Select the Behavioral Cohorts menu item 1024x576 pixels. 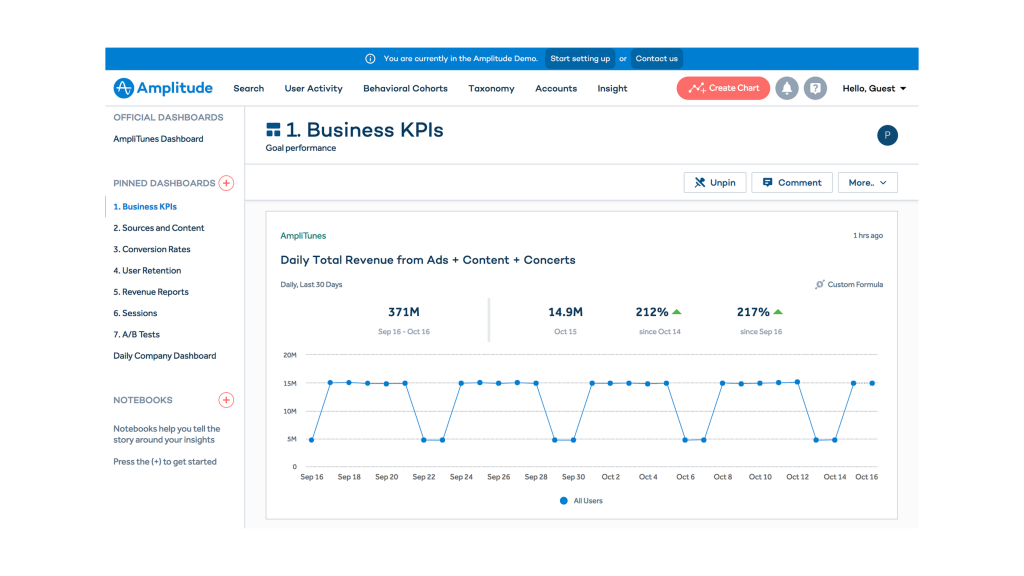pyautogui.click(x=405, y=88)
